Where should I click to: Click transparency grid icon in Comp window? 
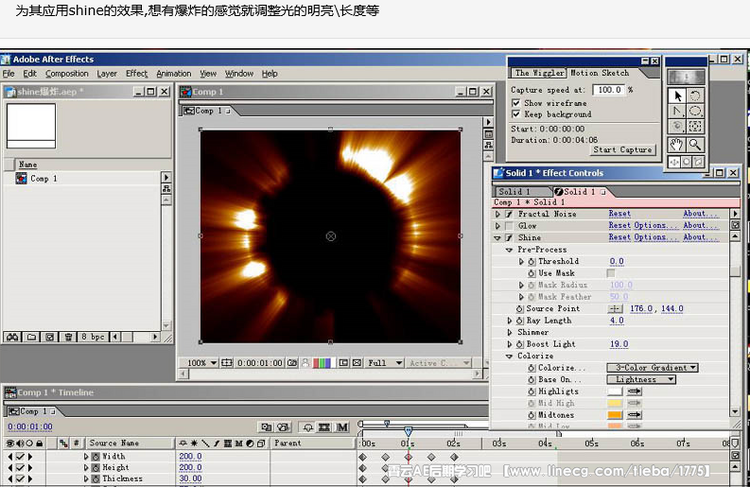357,363
